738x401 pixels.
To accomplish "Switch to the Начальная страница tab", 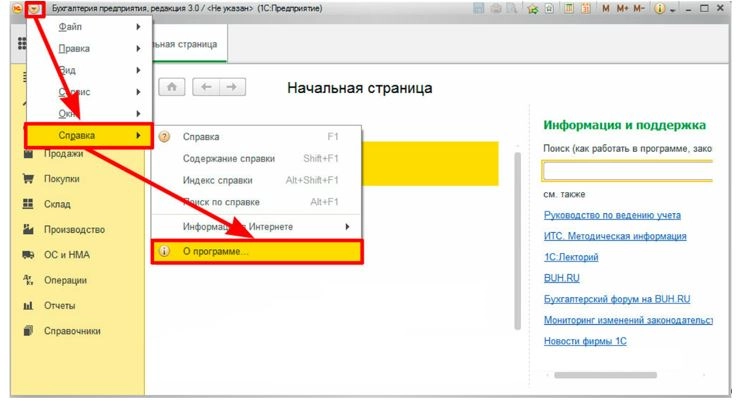I will coord(189,44).
